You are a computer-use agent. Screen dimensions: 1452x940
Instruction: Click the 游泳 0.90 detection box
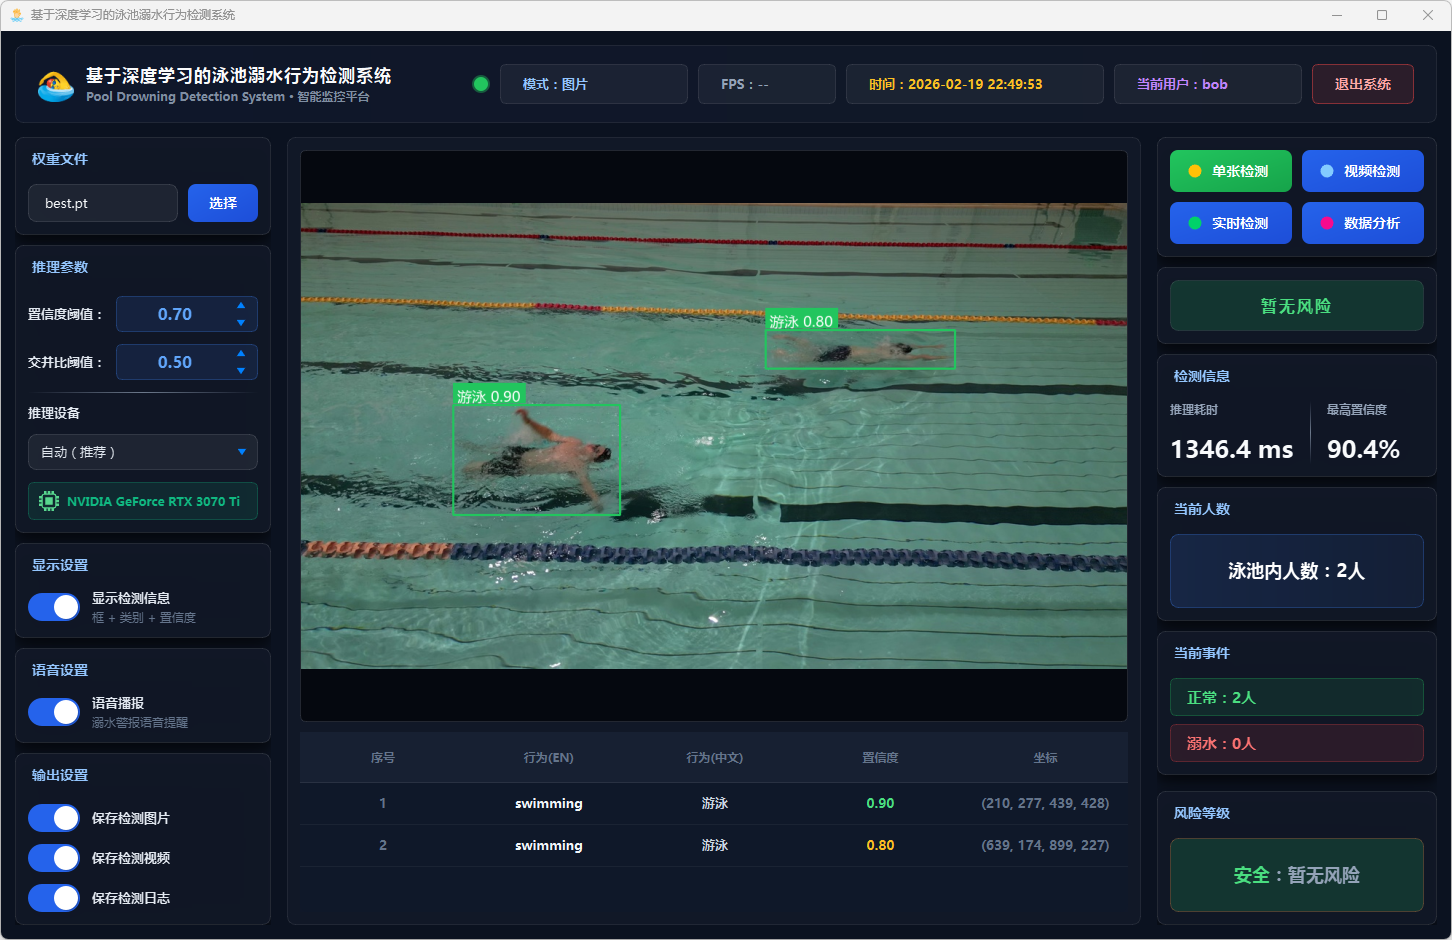536,458
